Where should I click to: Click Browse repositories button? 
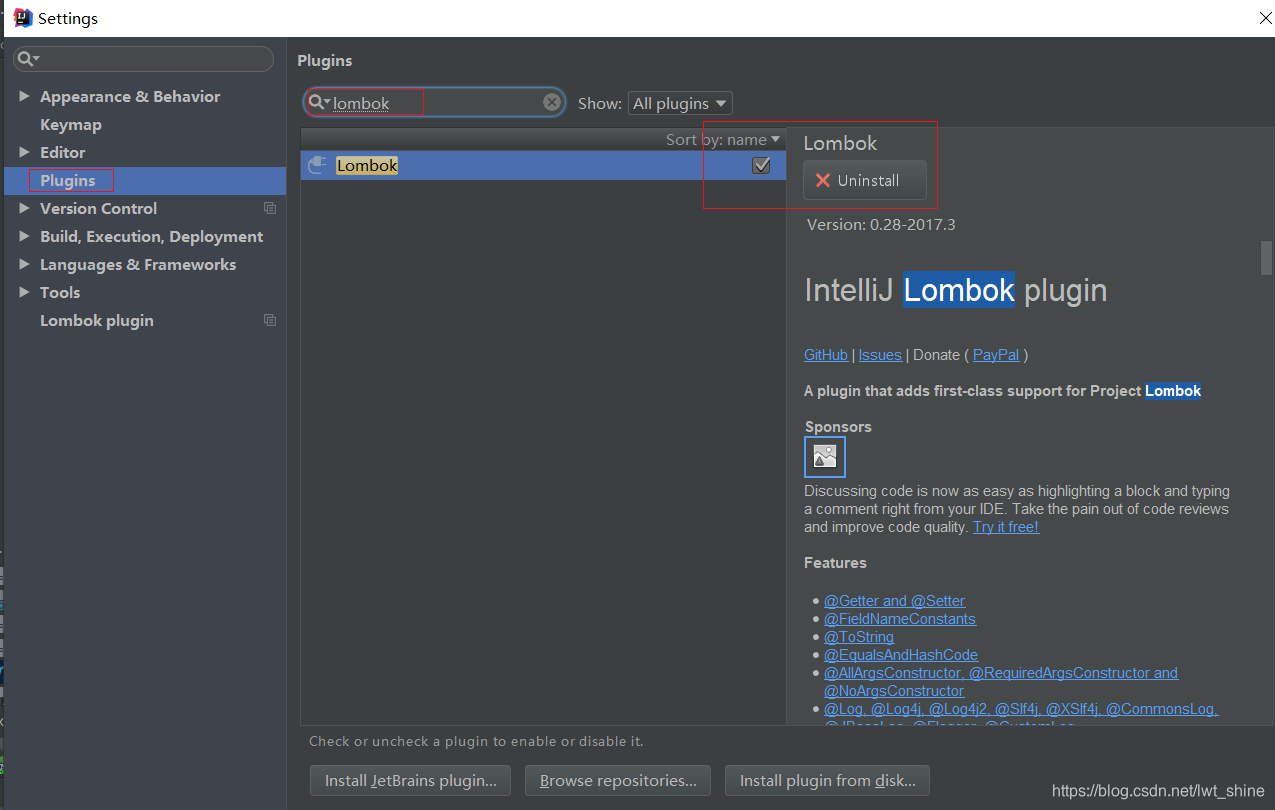click(x=617, y=780)
